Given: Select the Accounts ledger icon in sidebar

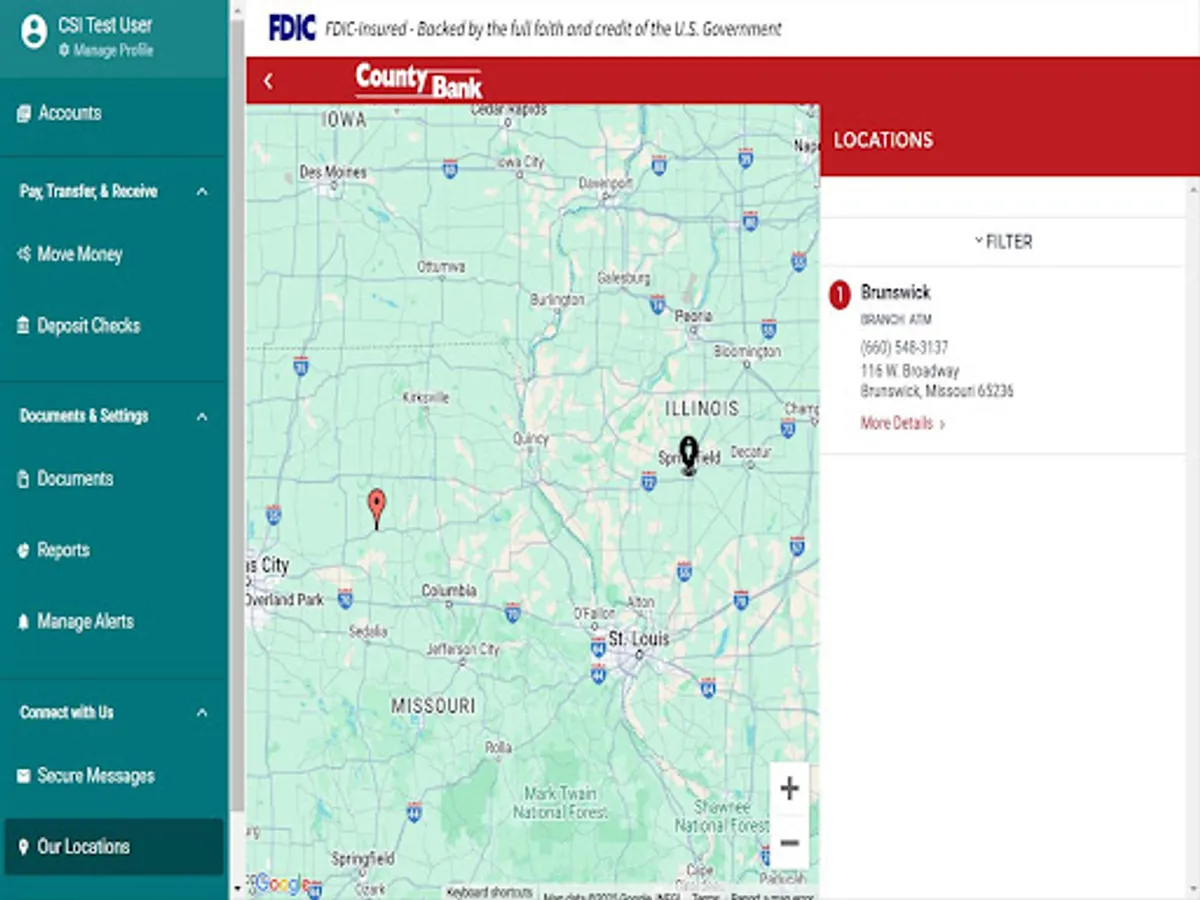Looking at the screenshot, I should [x=25, y=113].
